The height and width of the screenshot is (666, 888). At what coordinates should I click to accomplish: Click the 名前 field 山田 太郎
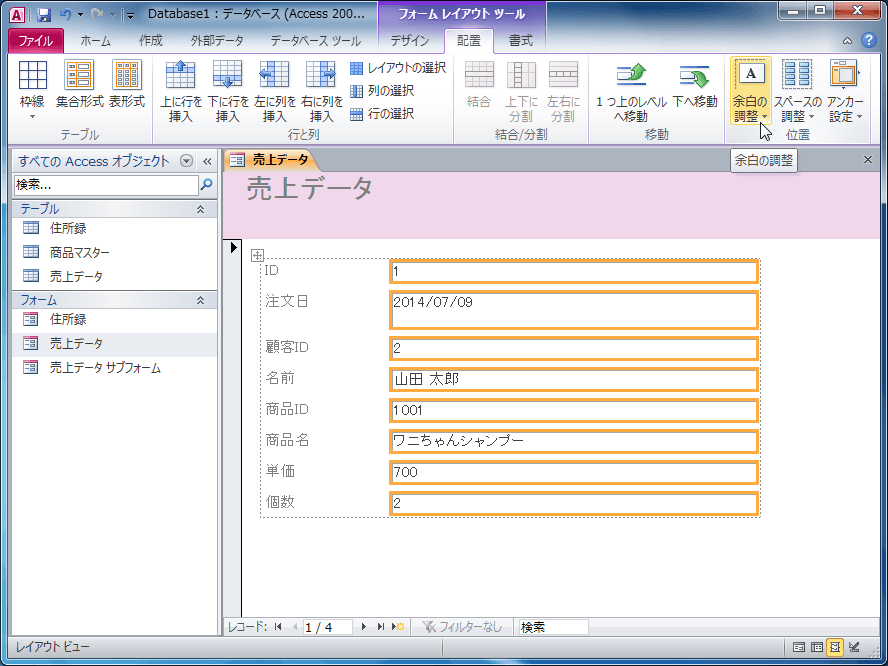[x=574, y=379]
